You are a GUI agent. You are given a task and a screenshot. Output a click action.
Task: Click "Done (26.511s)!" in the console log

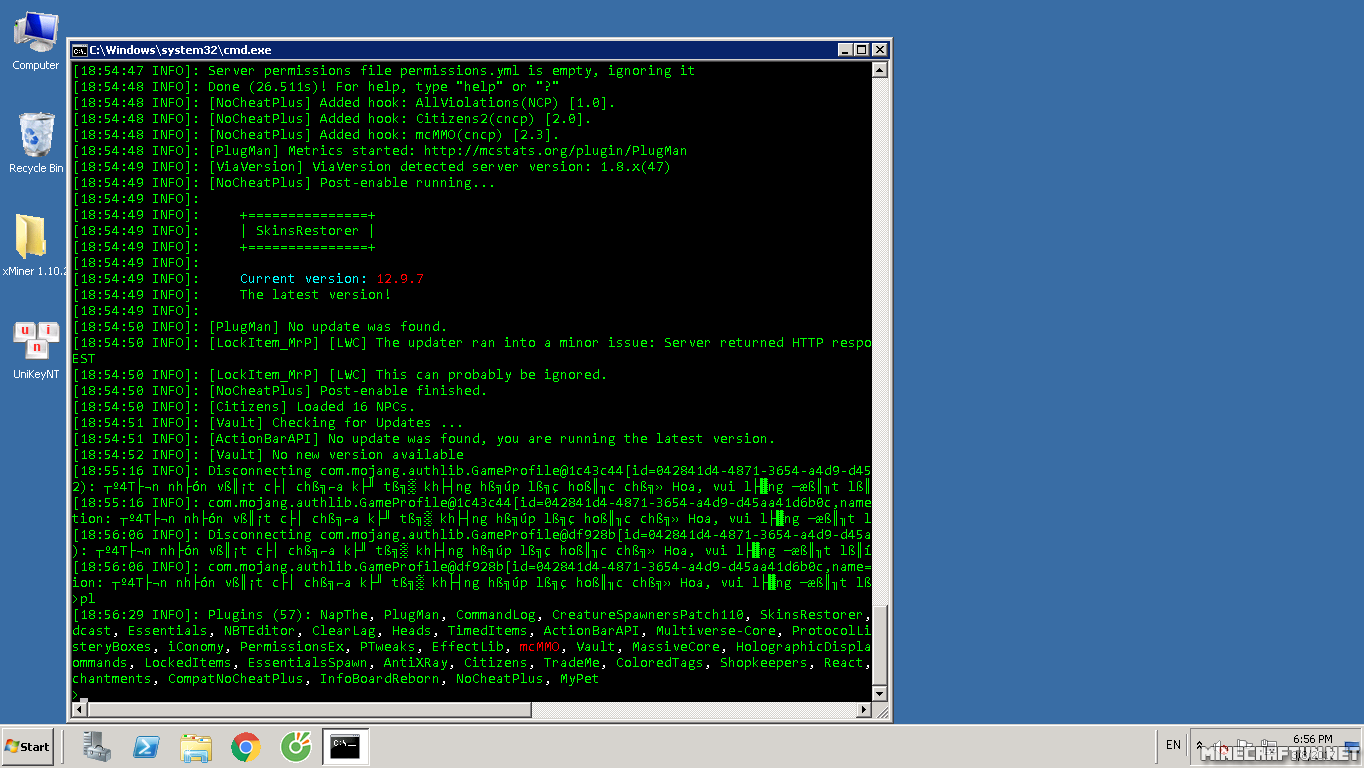click(x=268, y=87)
